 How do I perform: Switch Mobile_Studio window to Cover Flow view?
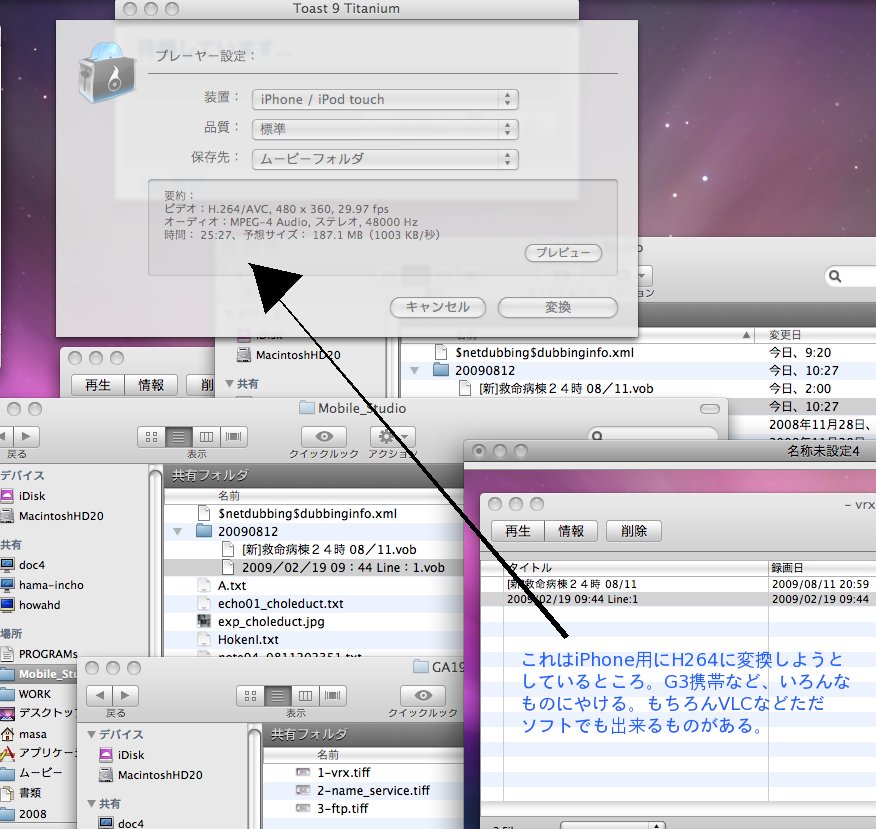(x=234, y=437)
